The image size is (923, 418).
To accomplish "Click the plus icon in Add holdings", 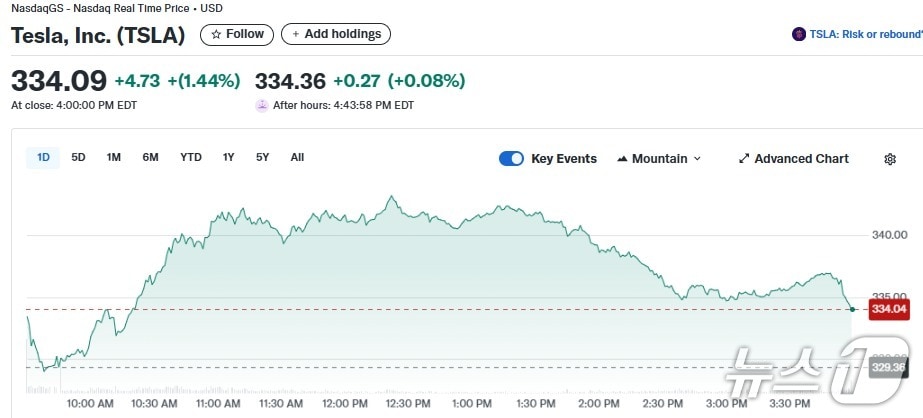I will (x=296, y=34).
